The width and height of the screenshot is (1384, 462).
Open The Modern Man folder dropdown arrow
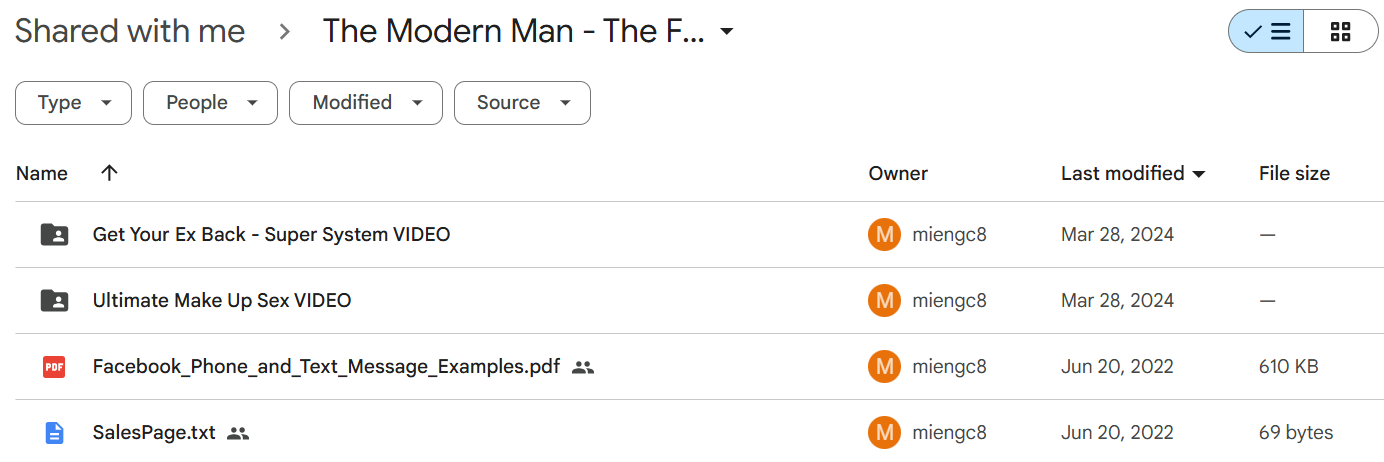point(727,32)
